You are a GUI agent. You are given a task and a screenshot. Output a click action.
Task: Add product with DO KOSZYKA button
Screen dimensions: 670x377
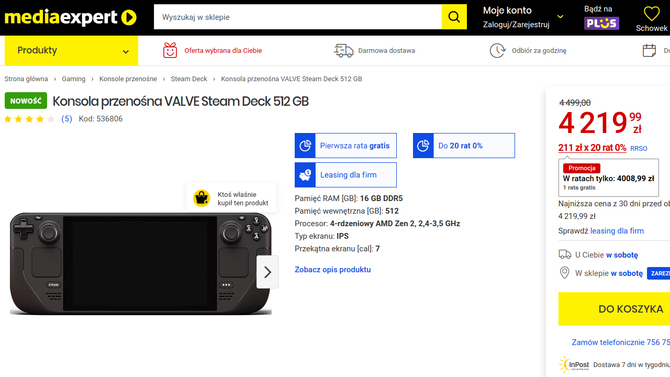[x=614, y=309]
